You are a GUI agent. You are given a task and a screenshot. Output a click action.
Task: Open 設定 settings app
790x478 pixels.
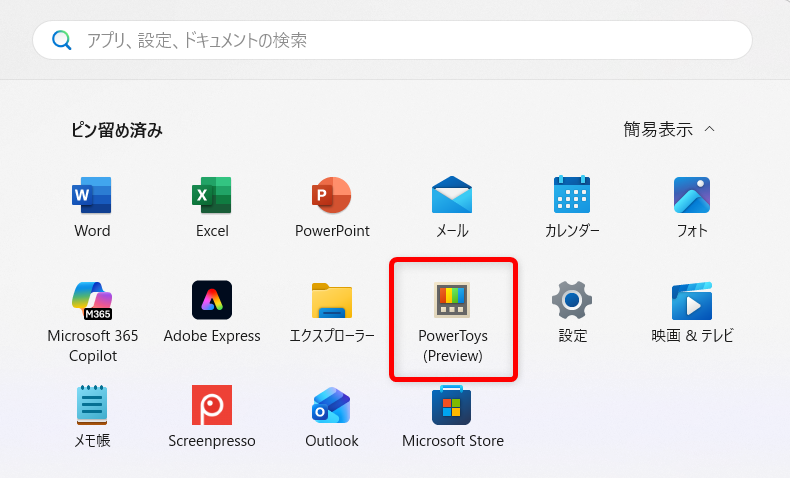tap(572, 312)
